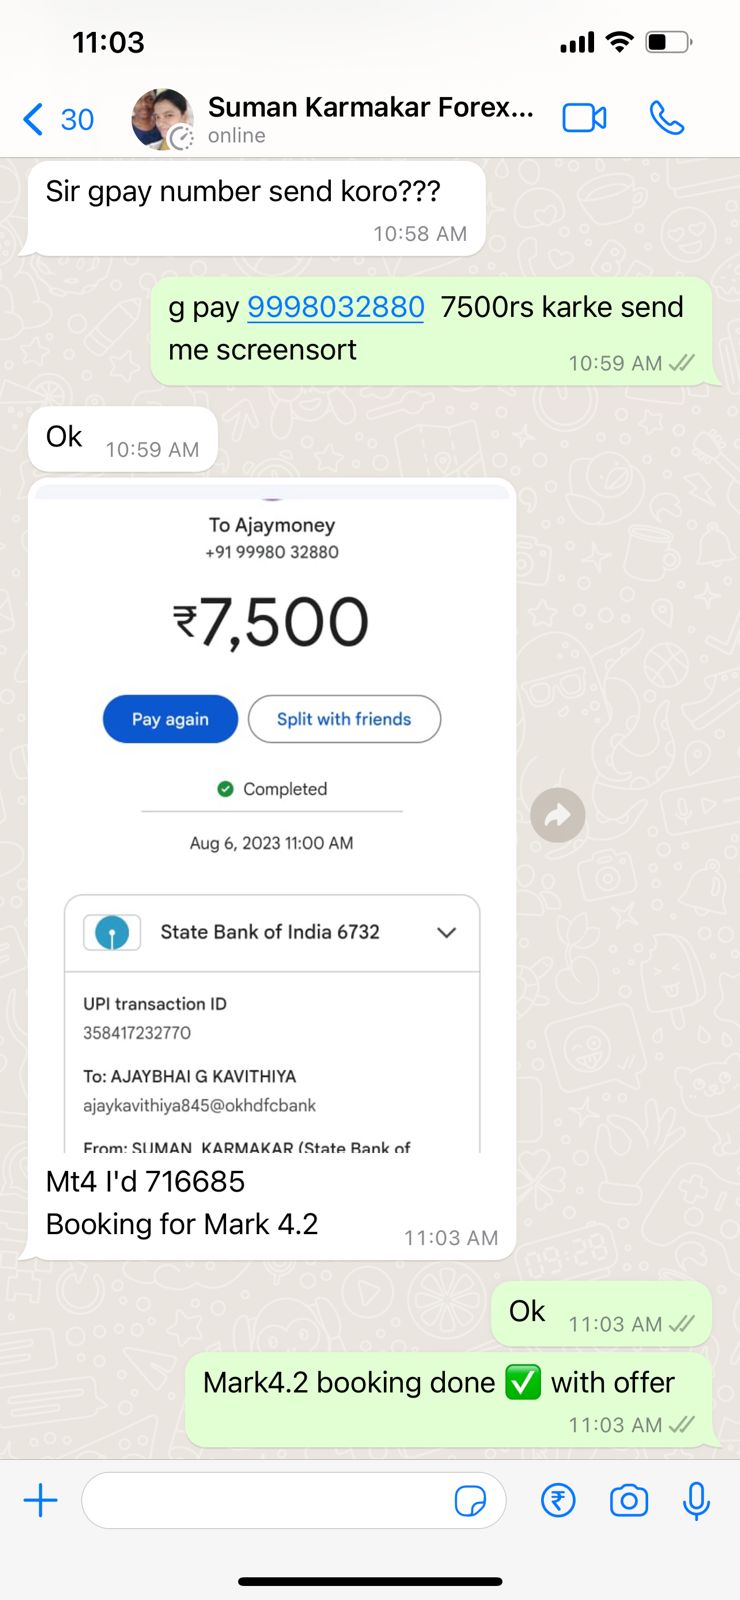Open the sticker picker in message field
The width and height of the screenshot is (740, 1600).
[x=470, y=1501]
